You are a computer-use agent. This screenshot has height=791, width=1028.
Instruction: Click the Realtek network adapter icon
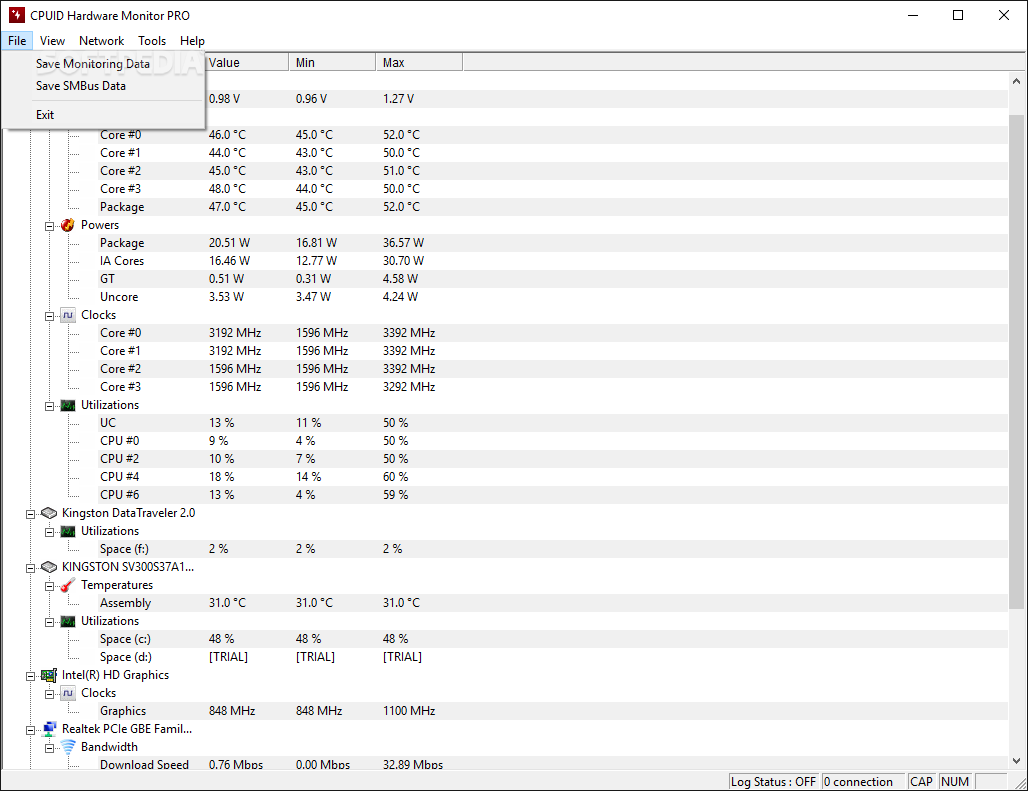(x=49, y=729)
